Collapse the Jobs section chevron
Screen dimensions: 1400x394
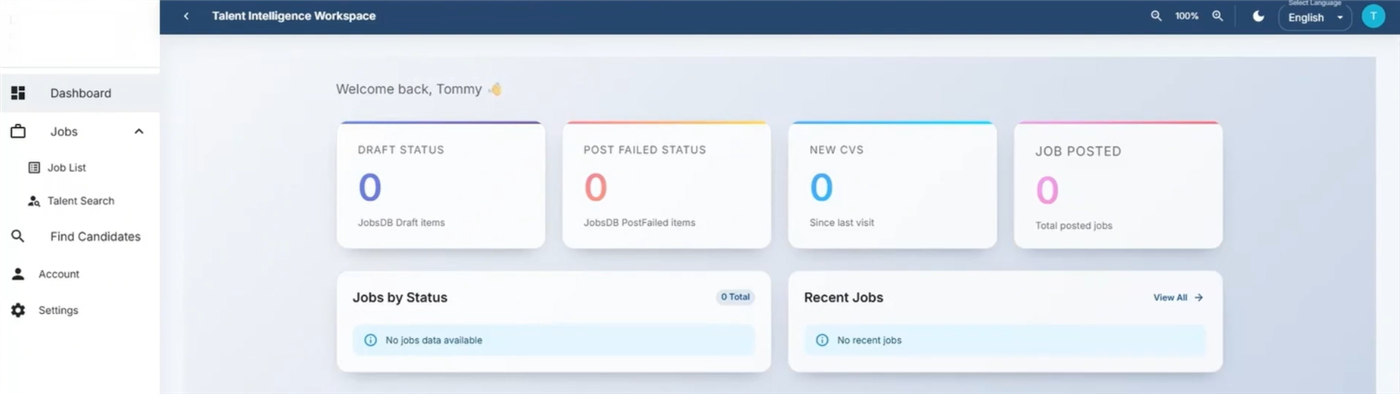pos(139,131)
